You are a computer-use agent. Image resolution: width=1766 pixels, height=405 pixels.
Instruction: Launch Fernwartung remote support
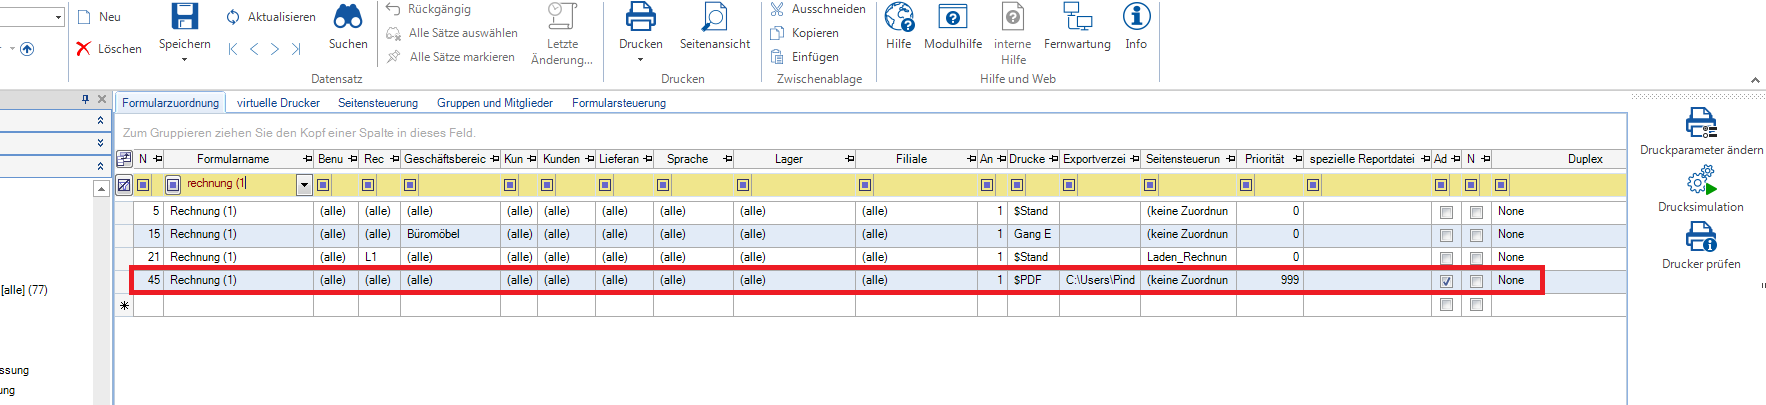pos(1077,17)
